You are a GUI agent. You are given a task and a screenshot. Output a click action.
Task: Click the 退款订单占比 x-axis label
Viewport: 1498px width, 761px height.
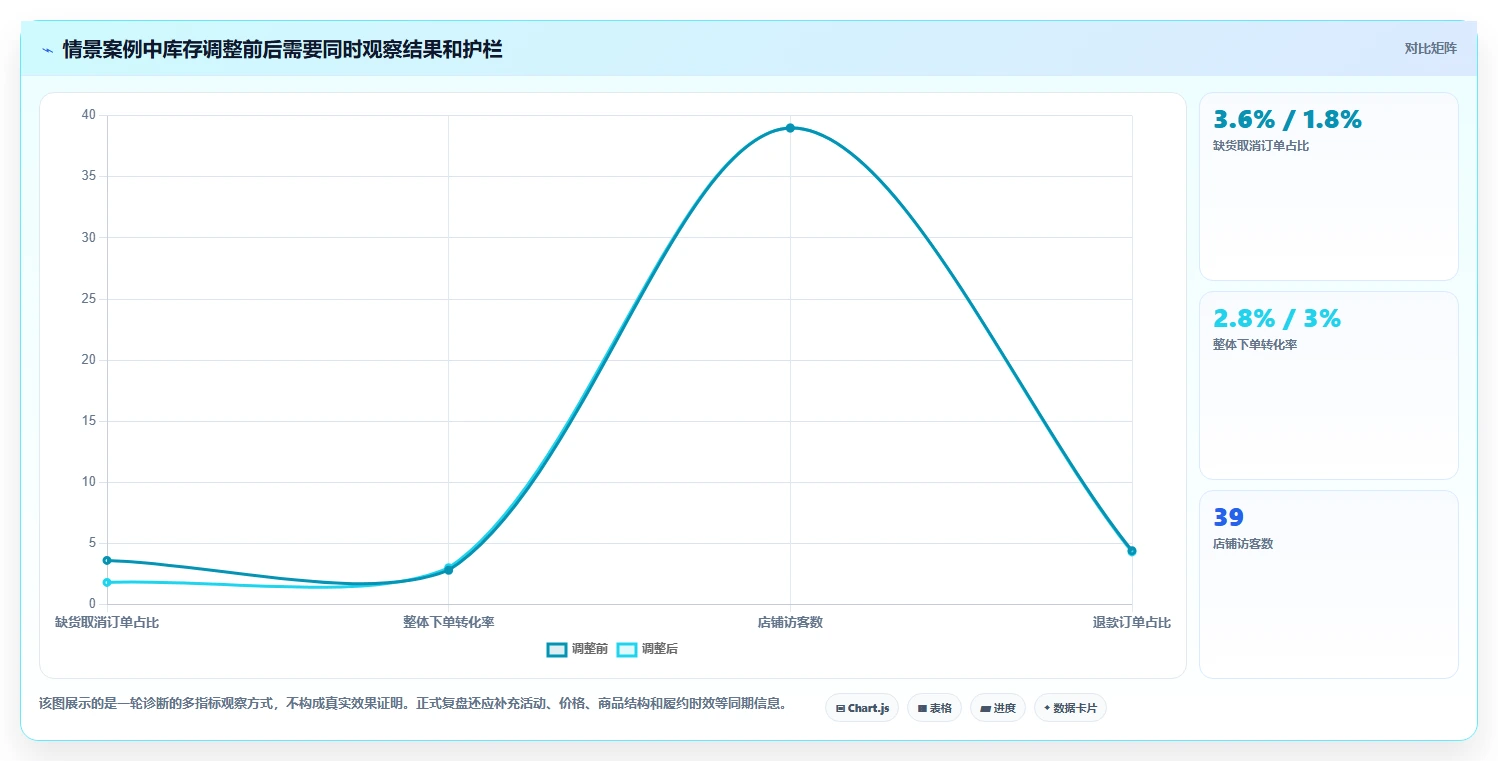(1132, 623)
